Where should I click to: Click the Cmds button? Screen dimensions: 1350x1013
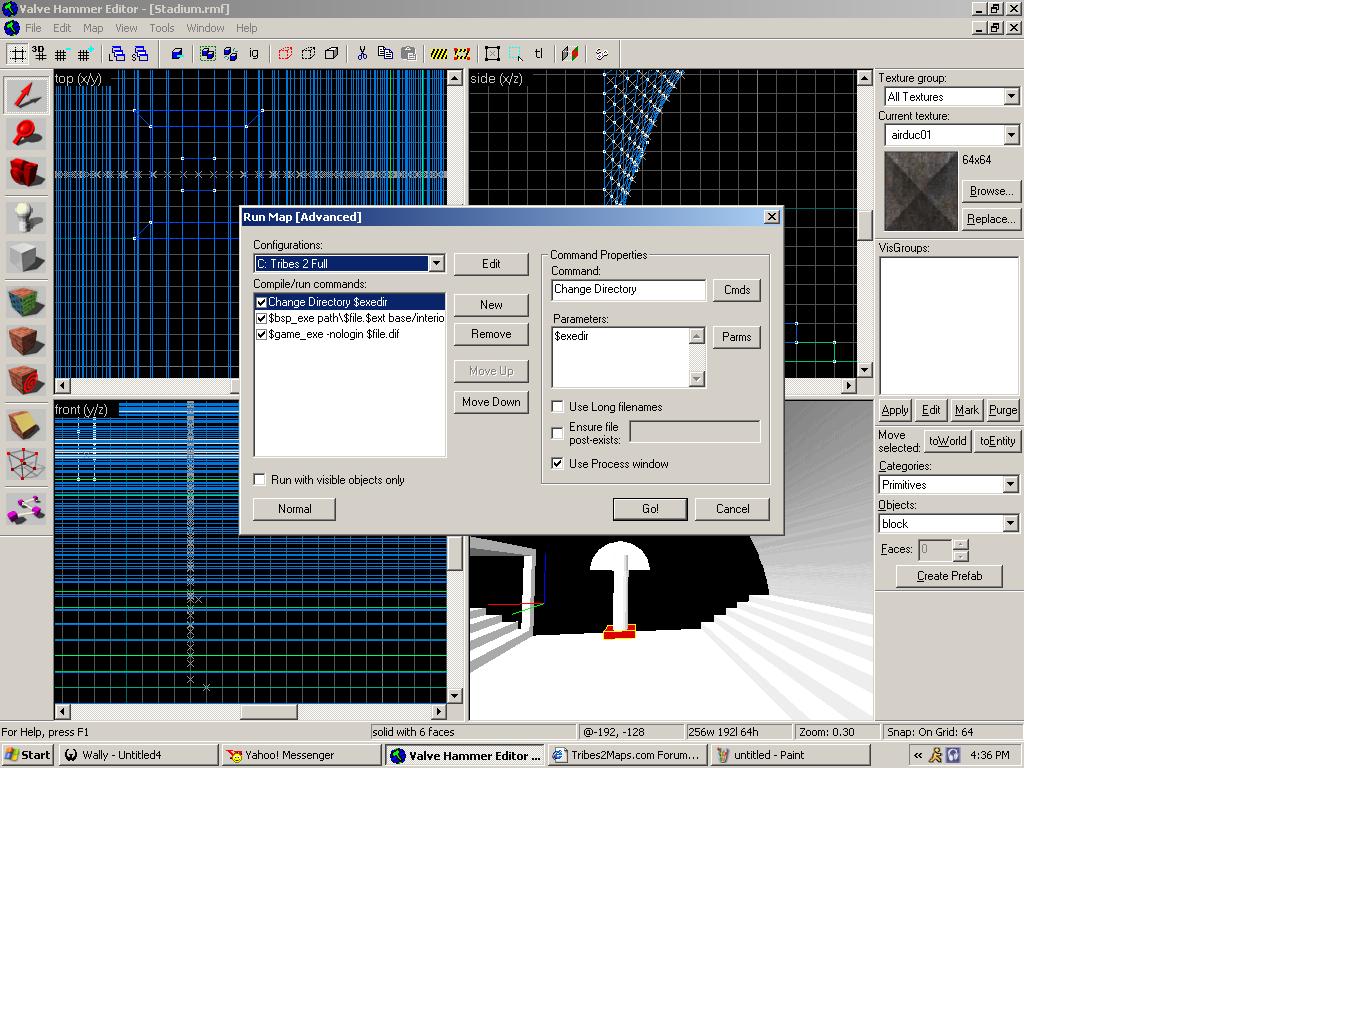(737, 290)
